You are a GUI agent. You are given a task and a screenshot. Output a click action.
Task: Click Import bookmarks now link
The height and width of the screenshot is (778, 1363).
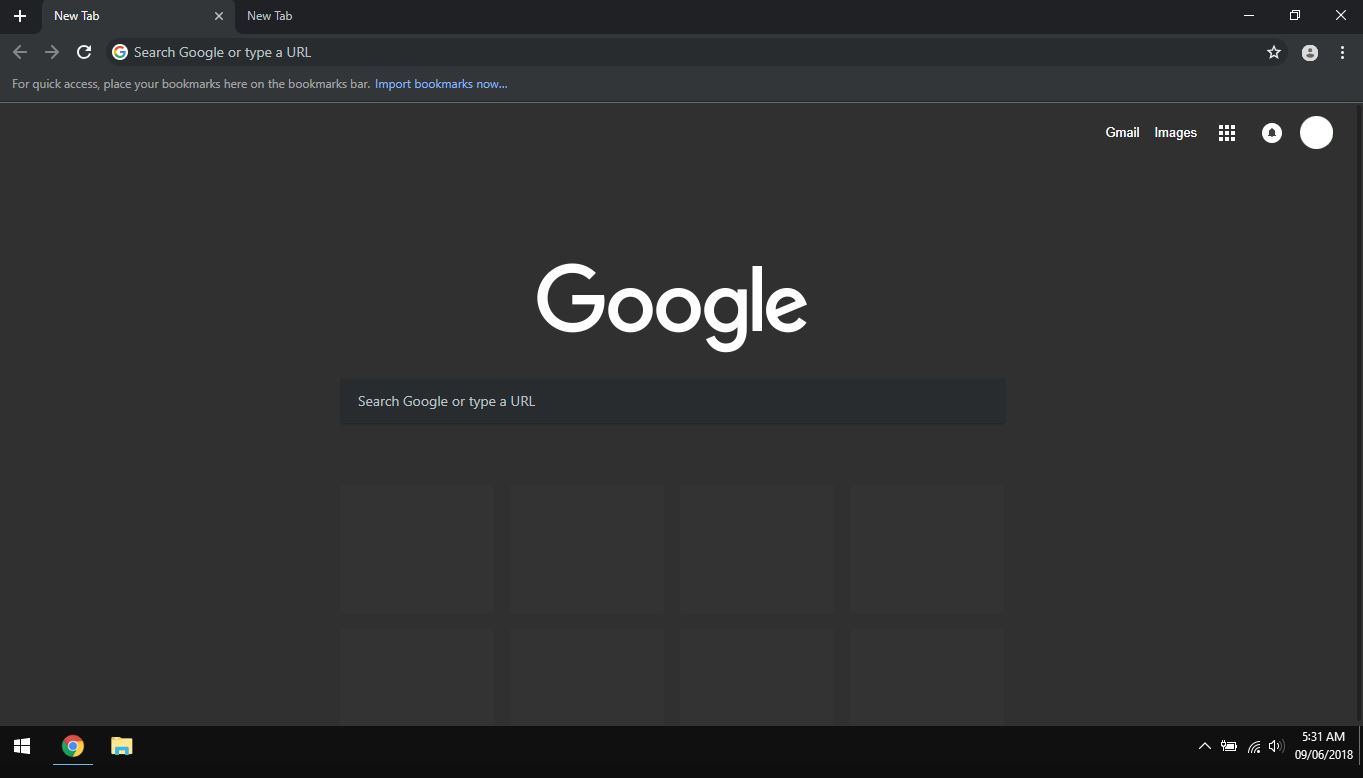(x=441, y=84)
